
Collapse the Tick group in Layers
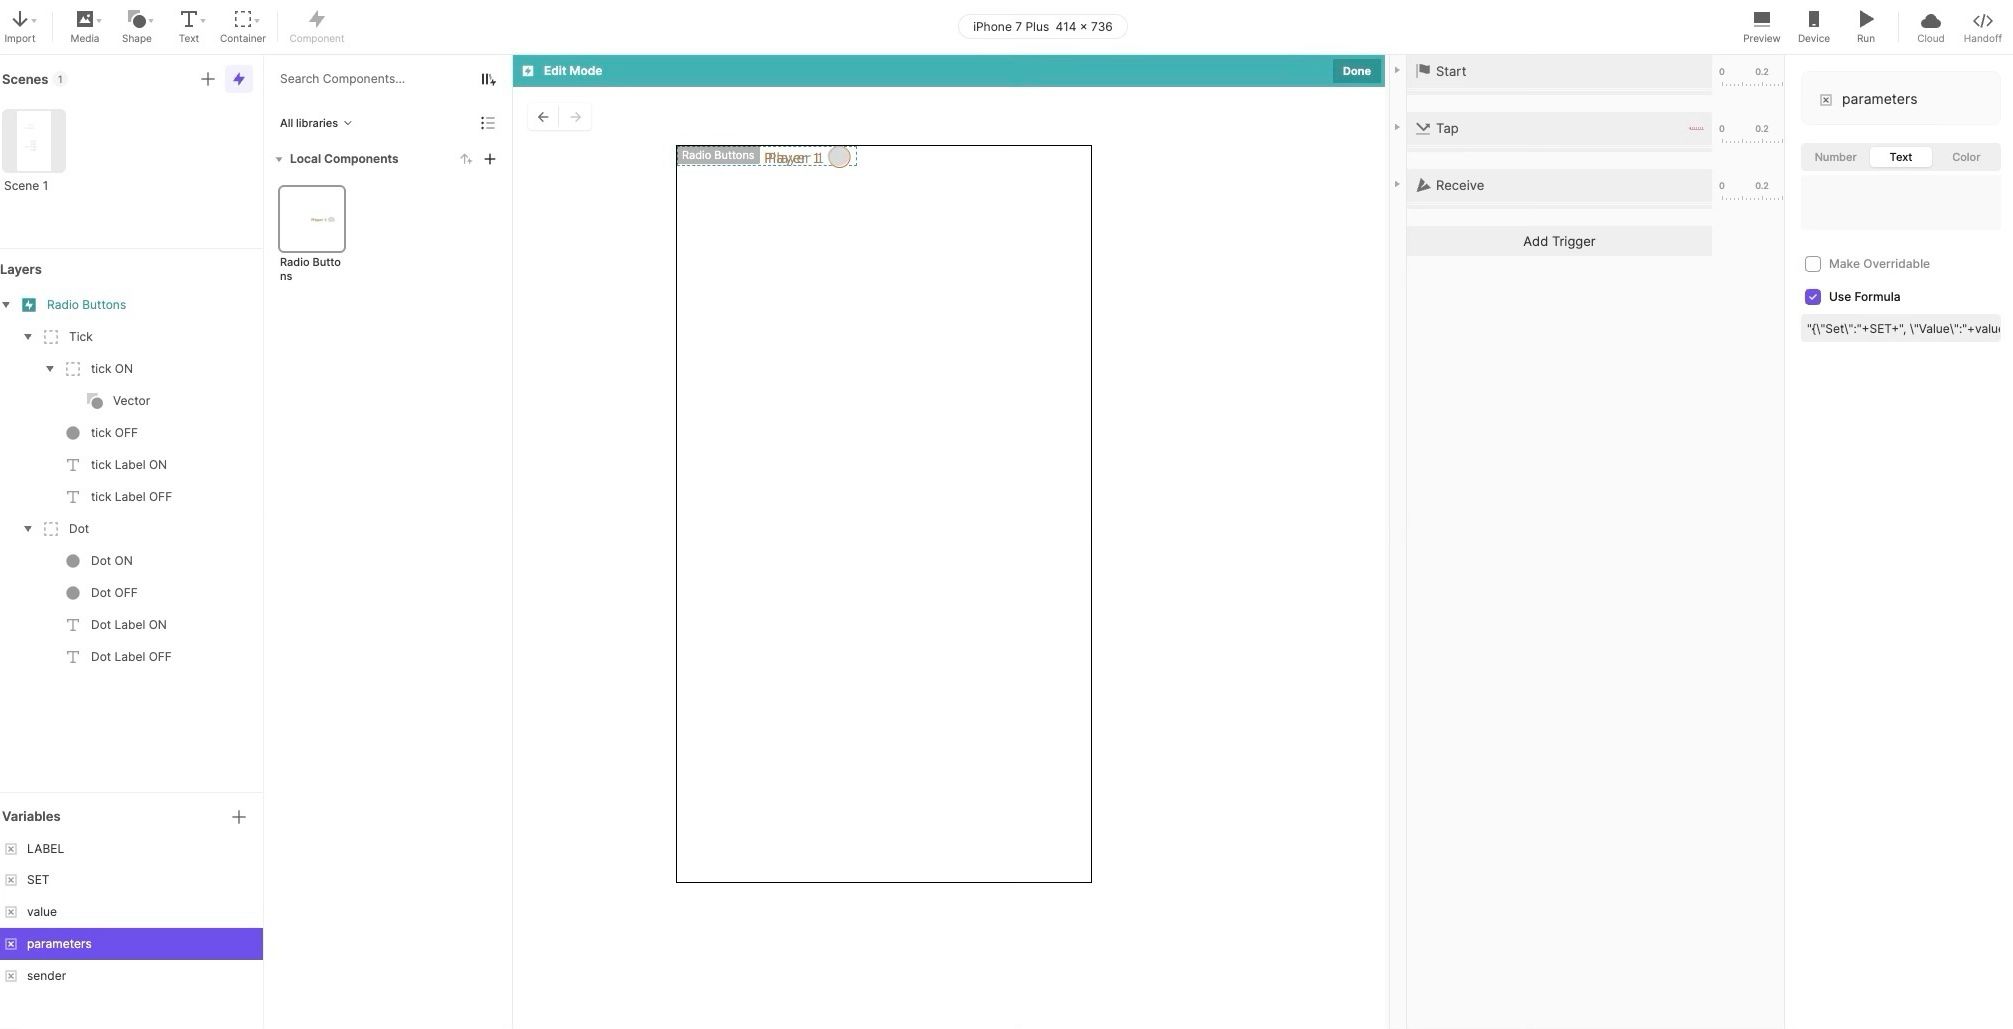pyautogui.click(x=28, y=336)
